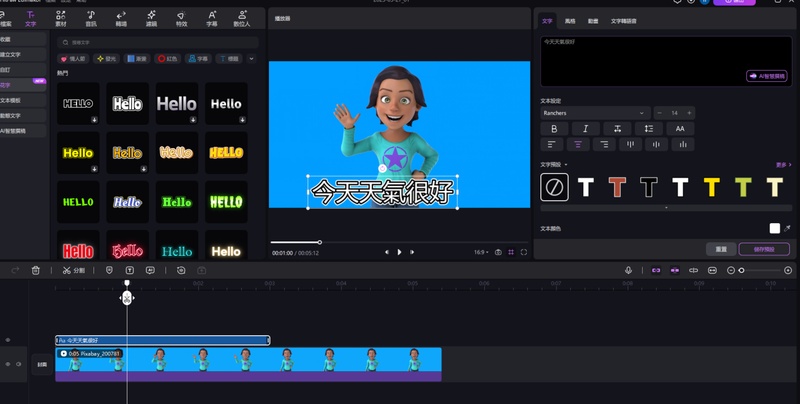Open 更多 presets link
Screen dimensions: 800x404
(783, 165)
